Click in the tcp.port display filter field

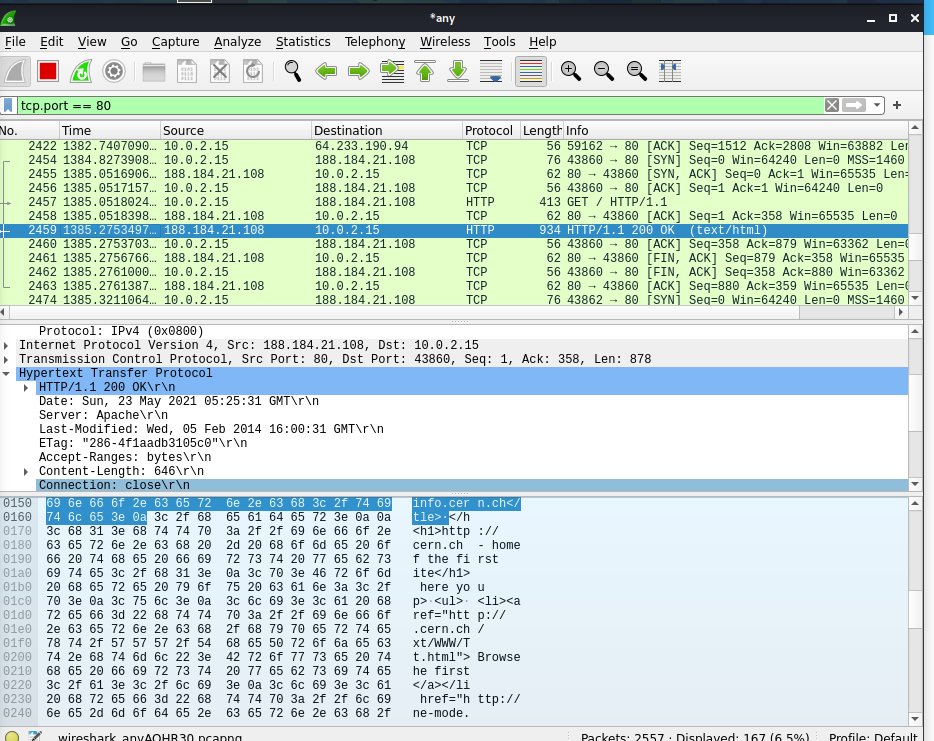(x=400, y=105)
